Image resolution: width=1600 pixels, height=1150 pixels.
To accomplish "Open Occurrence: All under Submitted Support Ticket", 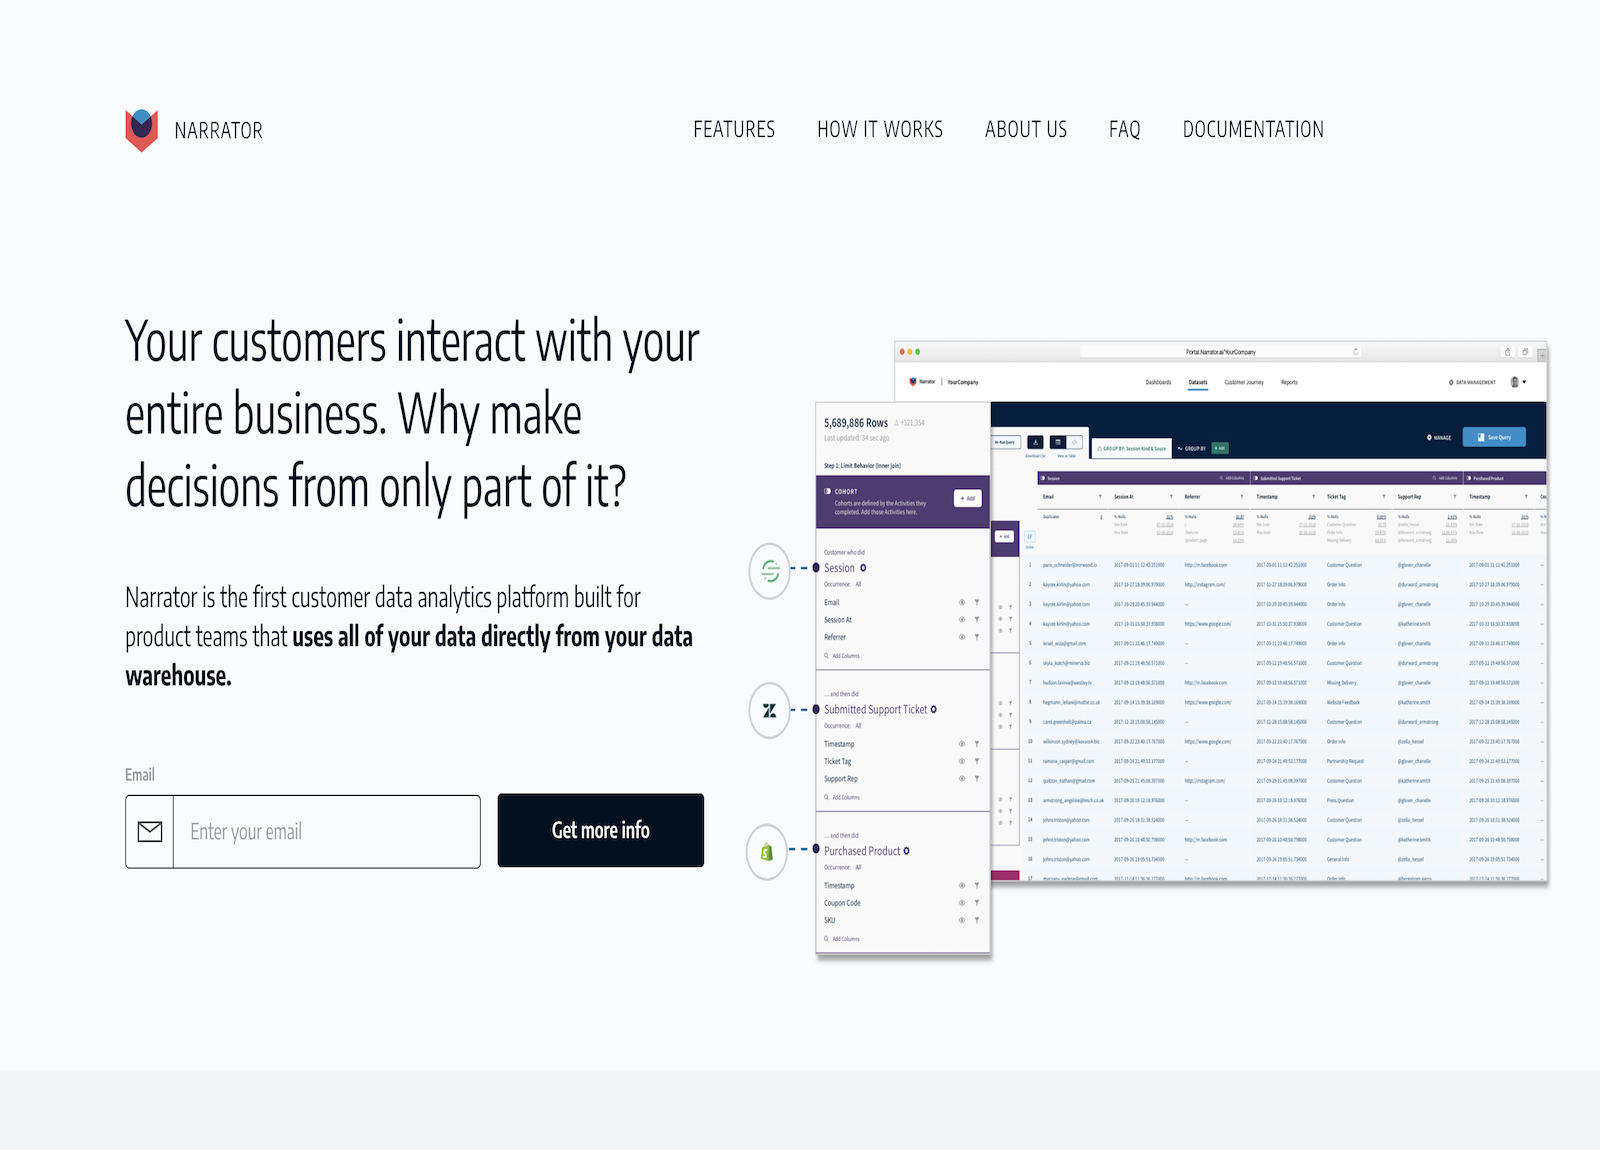I will coord(843,726).
